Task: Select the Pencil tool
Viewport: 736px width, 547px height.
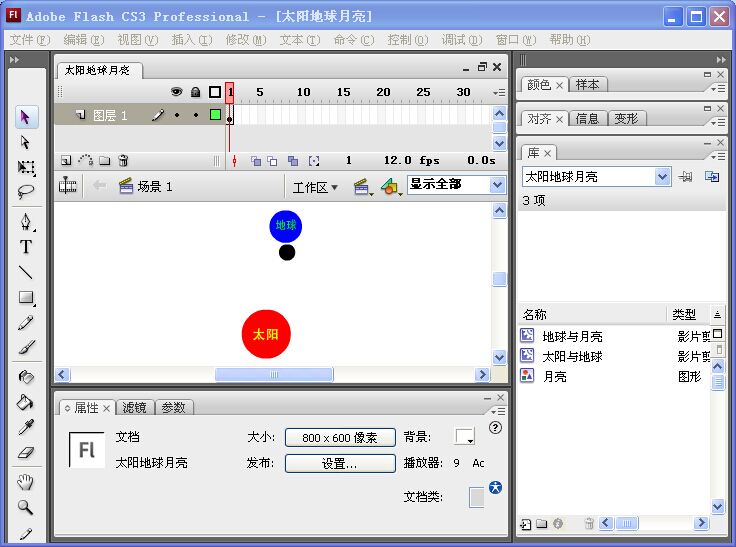Action: pos(25,323)
